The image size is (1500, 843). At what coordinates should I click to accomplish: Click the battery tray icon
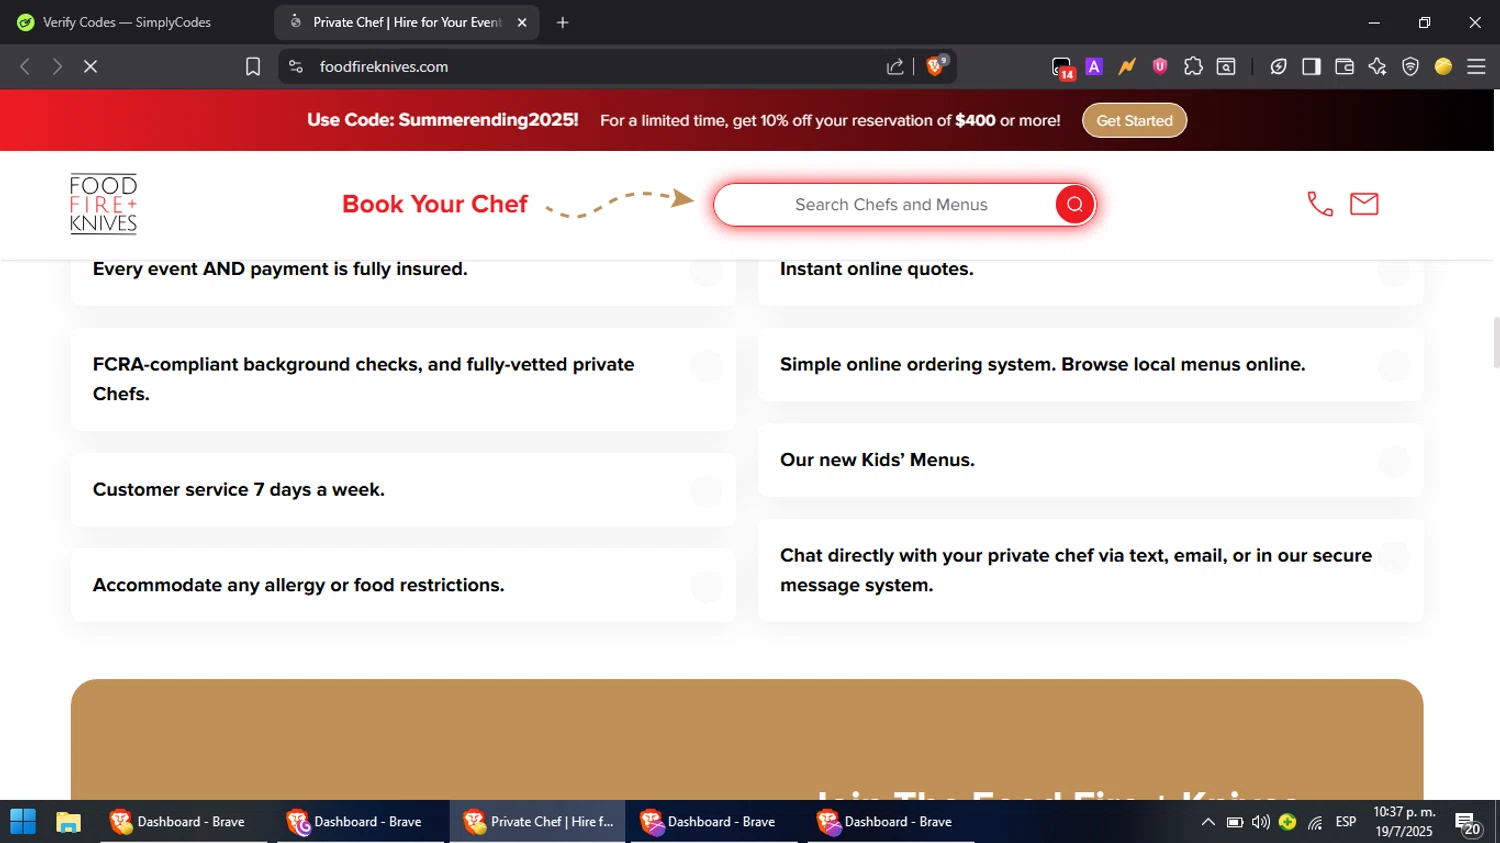(1235, 822)
